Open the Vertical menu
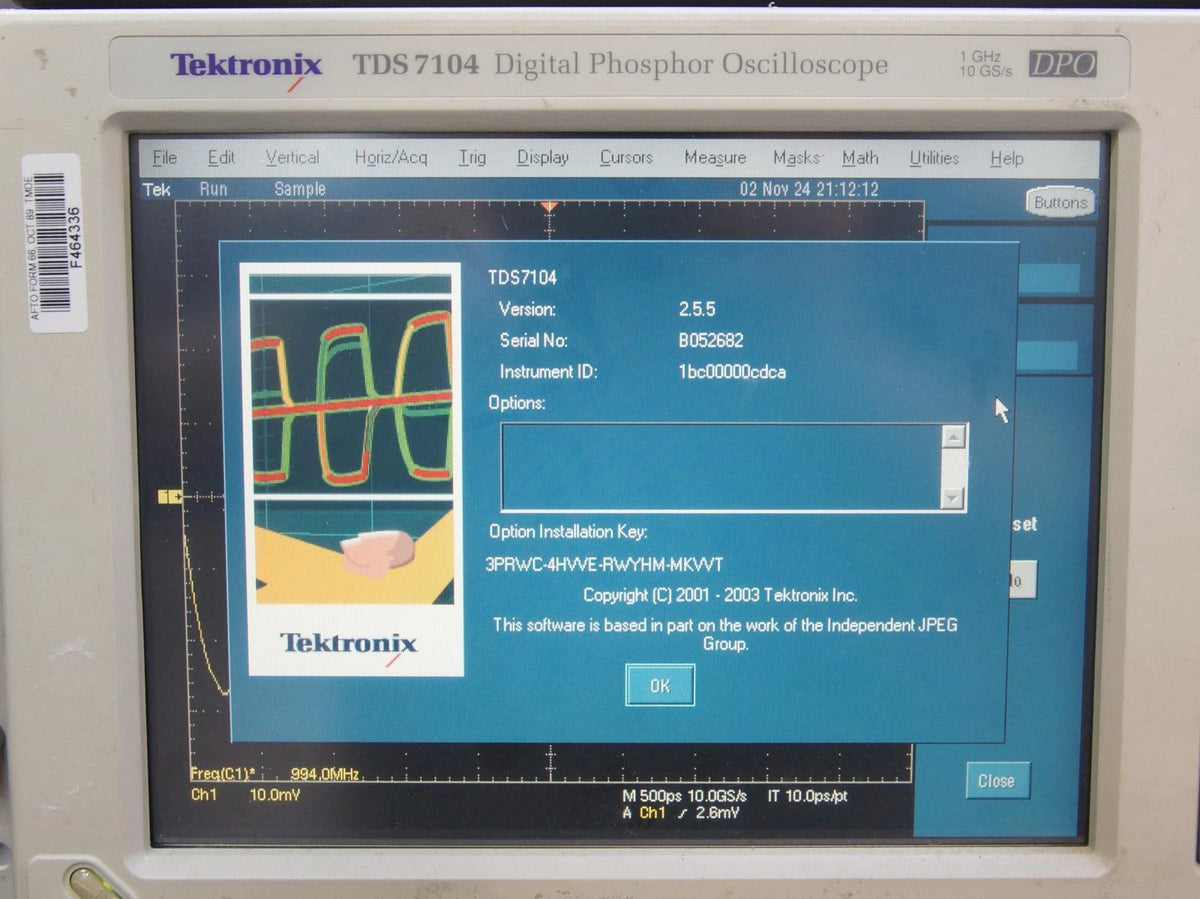Image resolution: width=1200 pixels, height=899 pixels. 293,158
